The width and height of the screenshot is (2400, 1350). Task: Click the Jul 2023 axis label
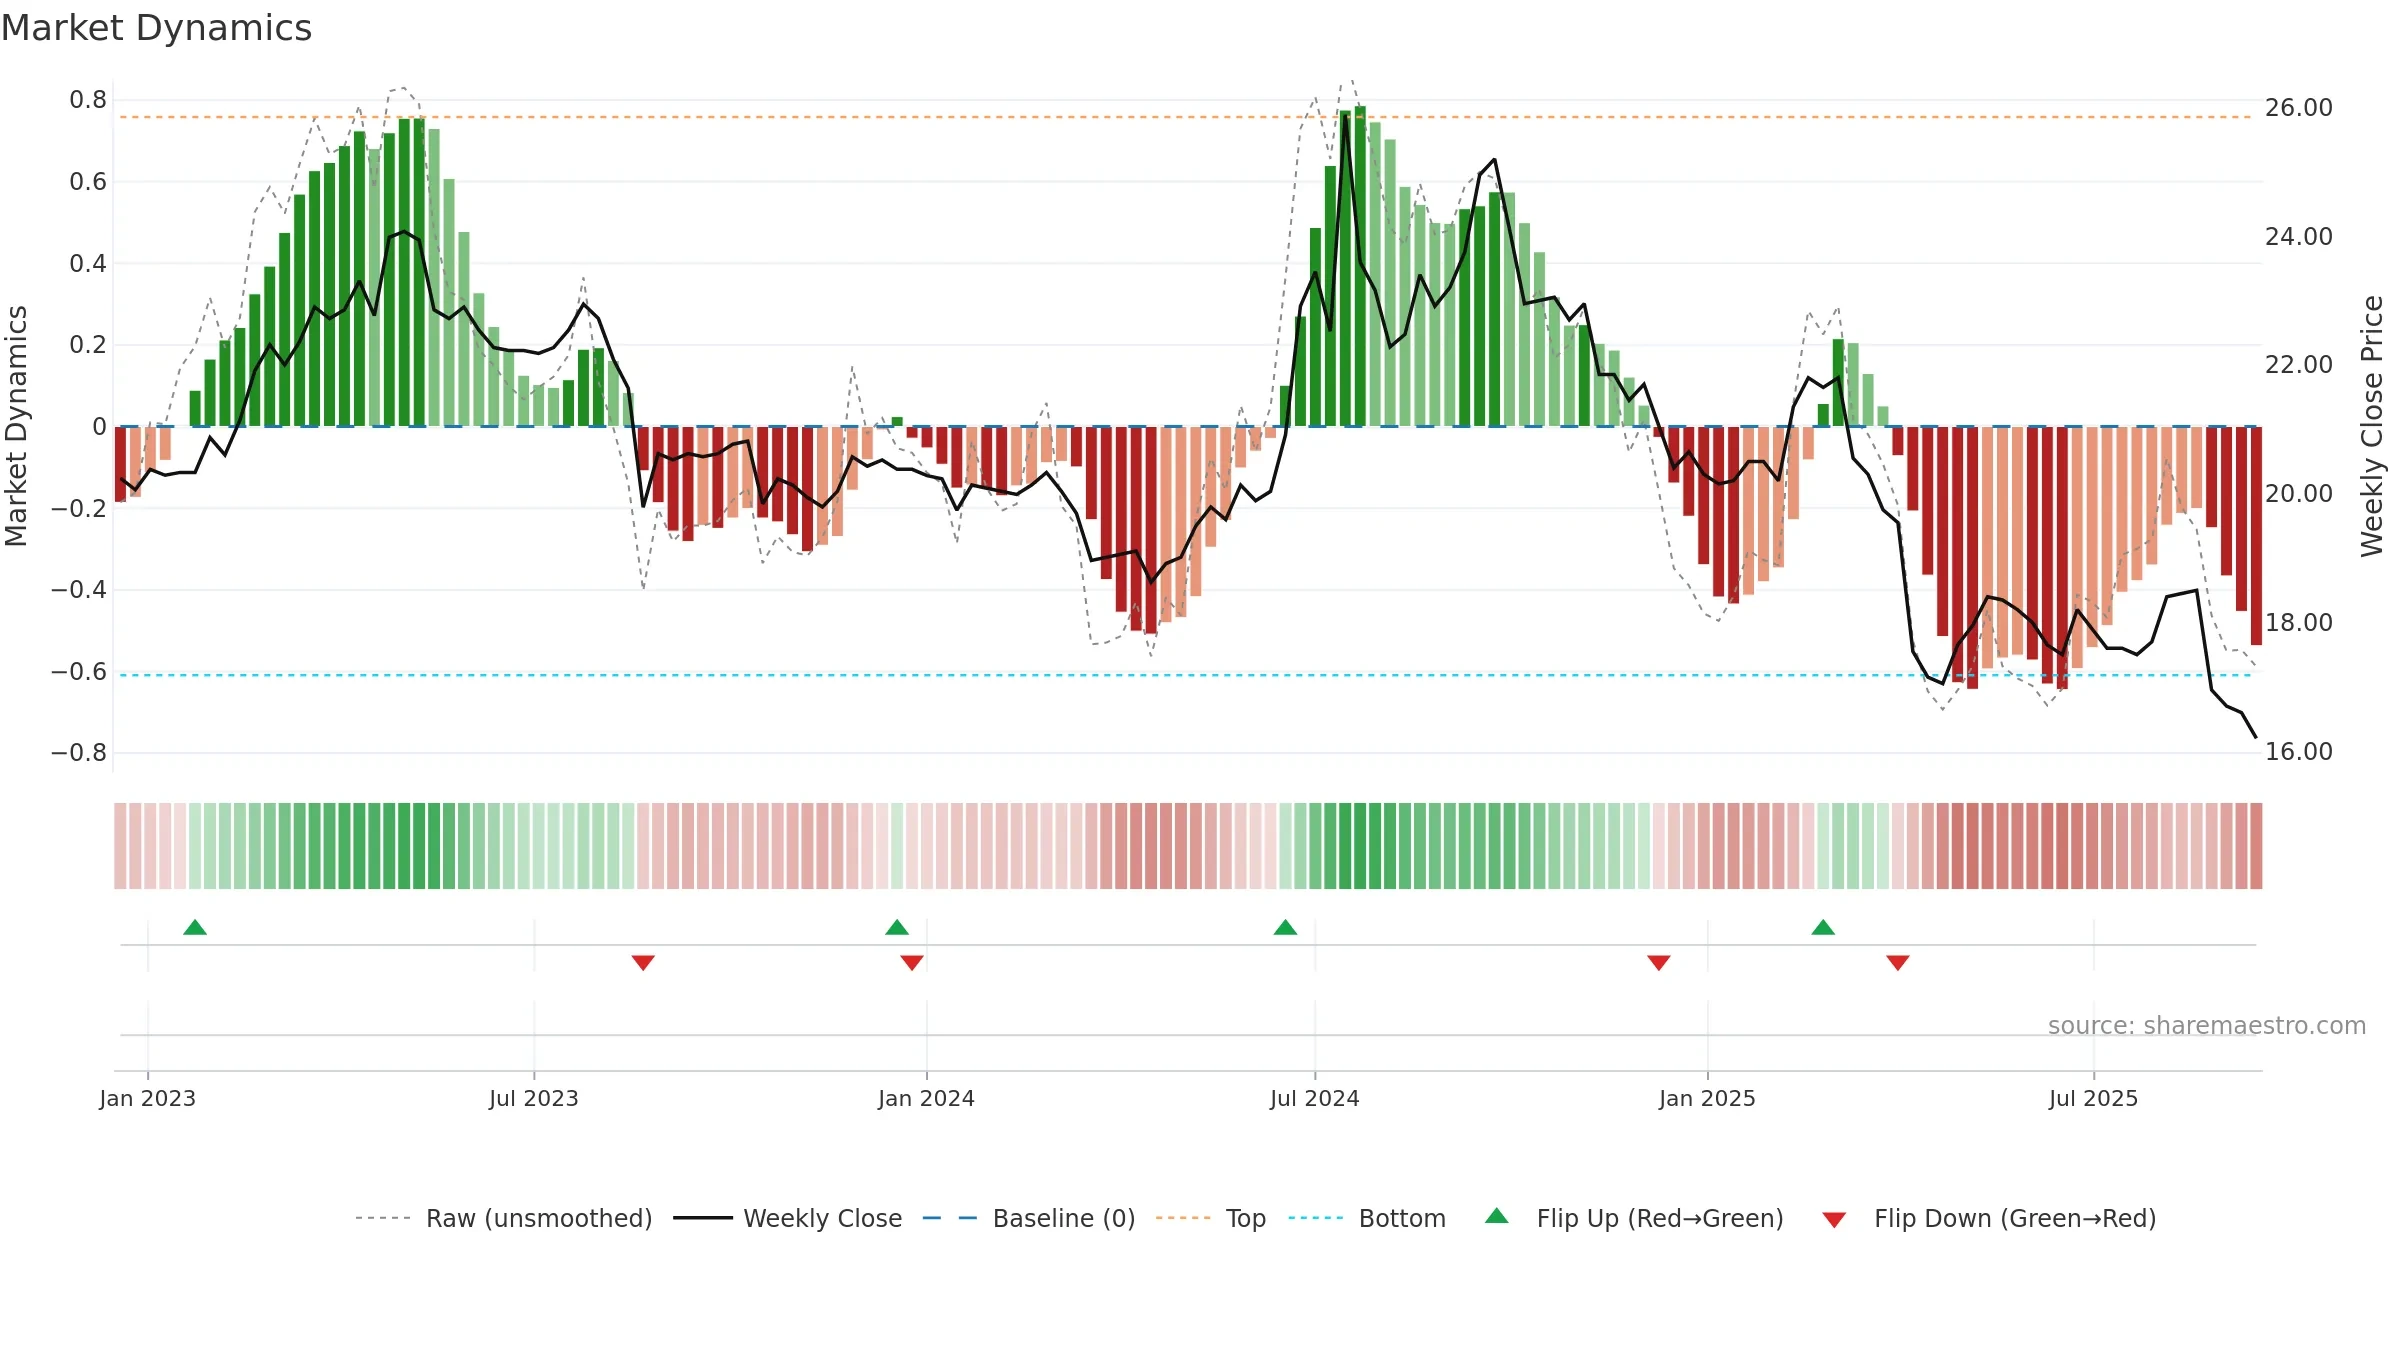coord(534,1098)
